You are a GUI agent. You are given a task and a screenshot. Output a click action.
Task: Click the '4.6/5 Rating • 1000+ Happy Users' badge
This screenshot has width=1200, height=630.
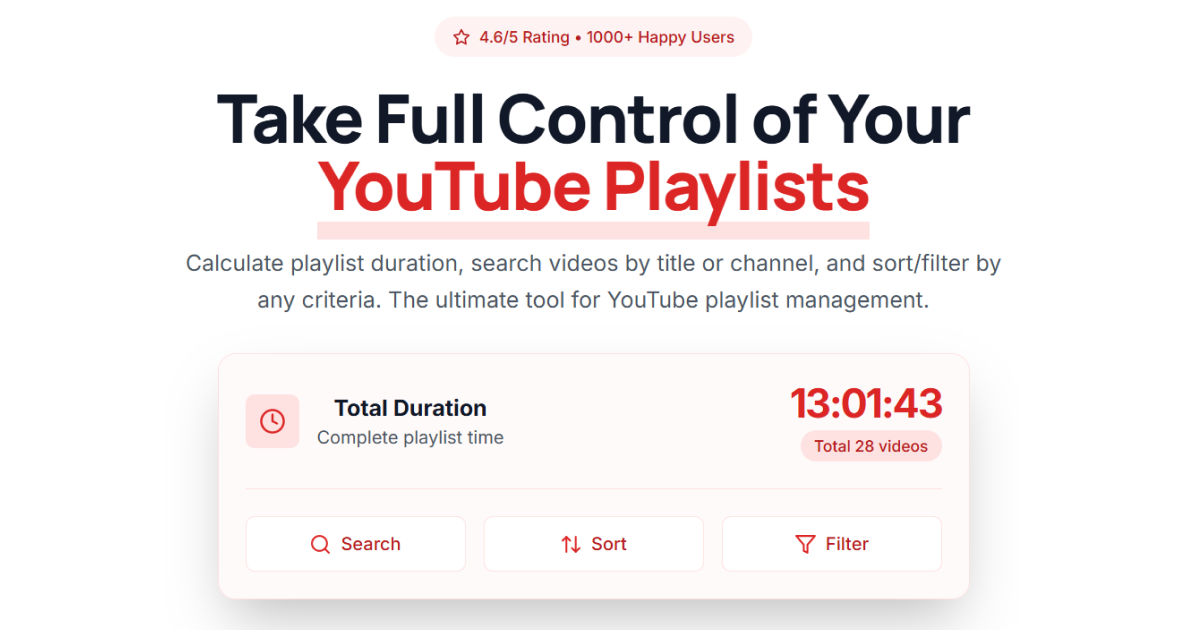[x=593, y=37]
